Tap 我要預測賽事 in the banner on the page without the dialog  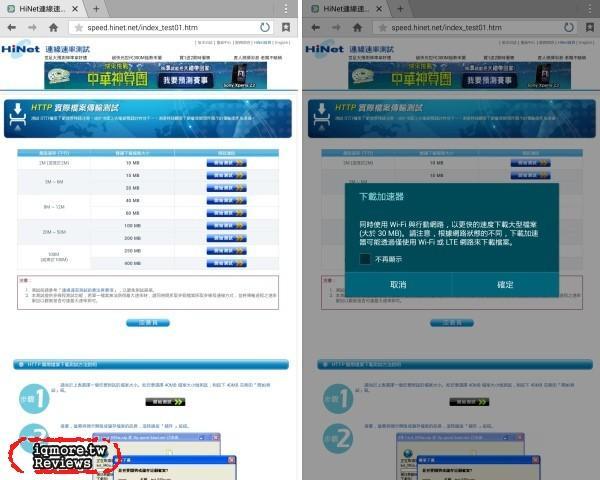pos(186,80)
